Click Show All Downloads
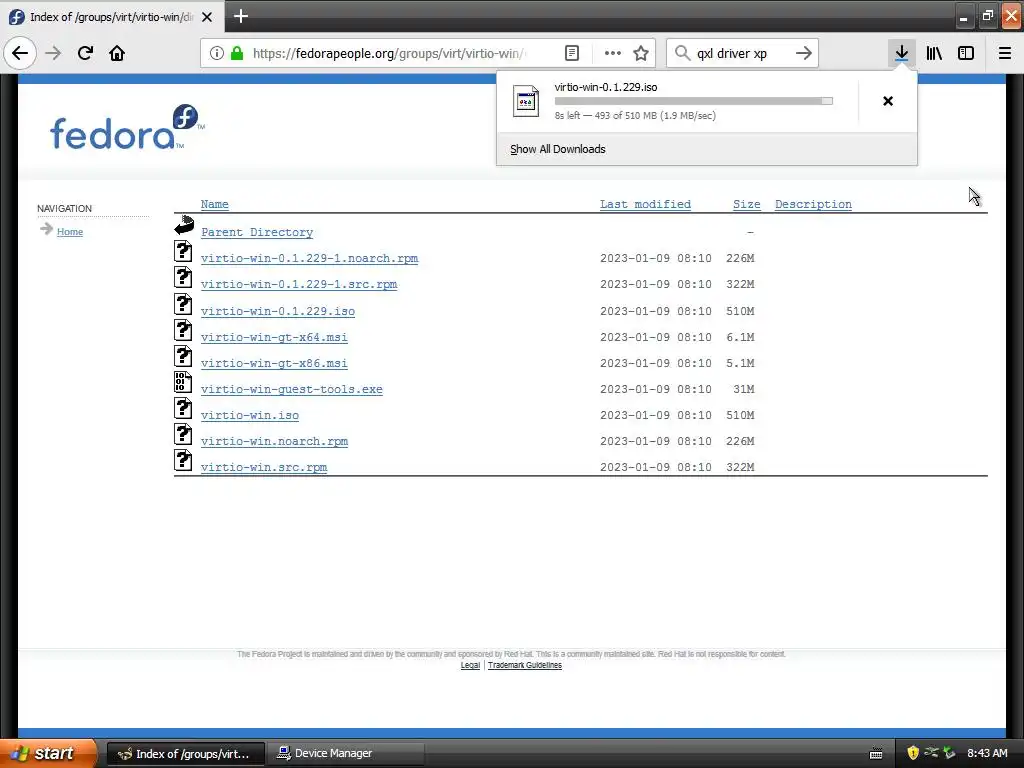This screenshot has width=1024, height=768. coord(558,149)
